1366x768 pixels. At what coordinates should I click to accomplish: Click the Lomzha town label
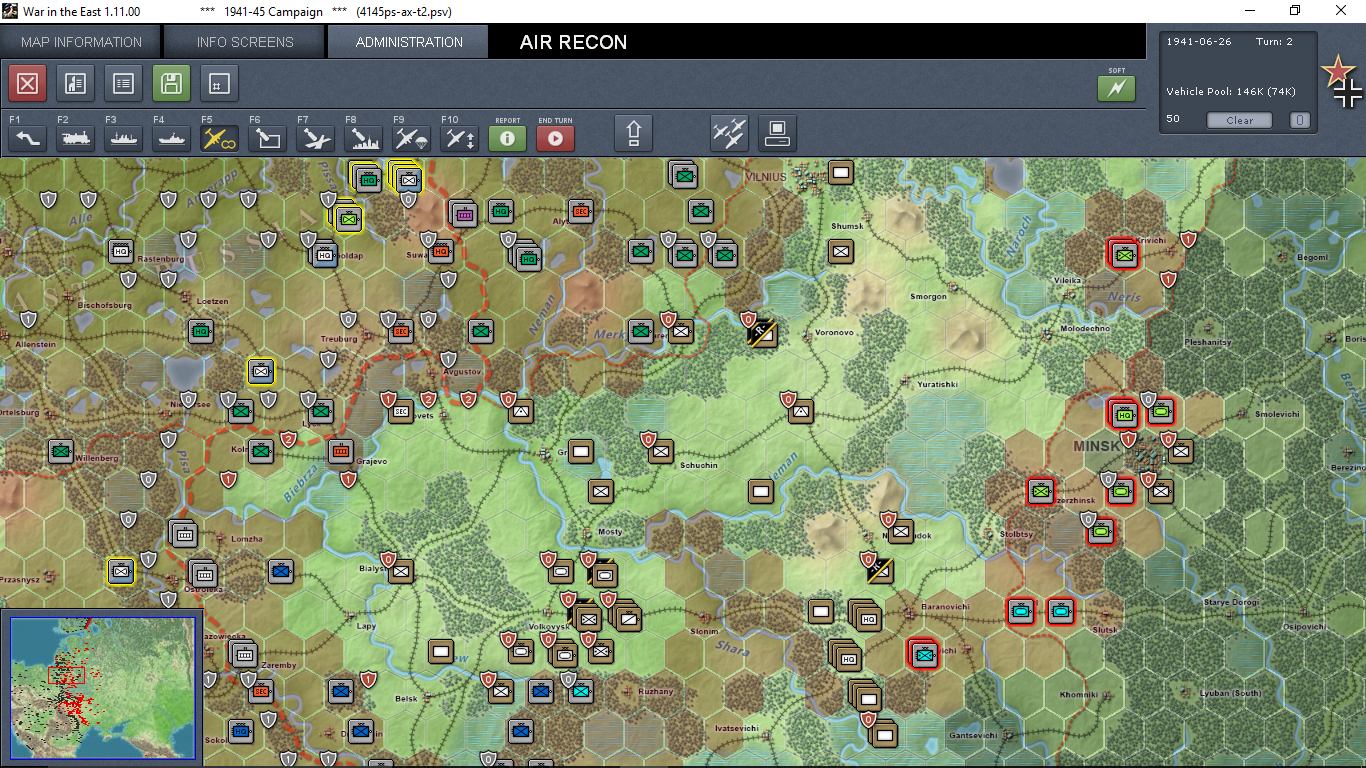246,539
